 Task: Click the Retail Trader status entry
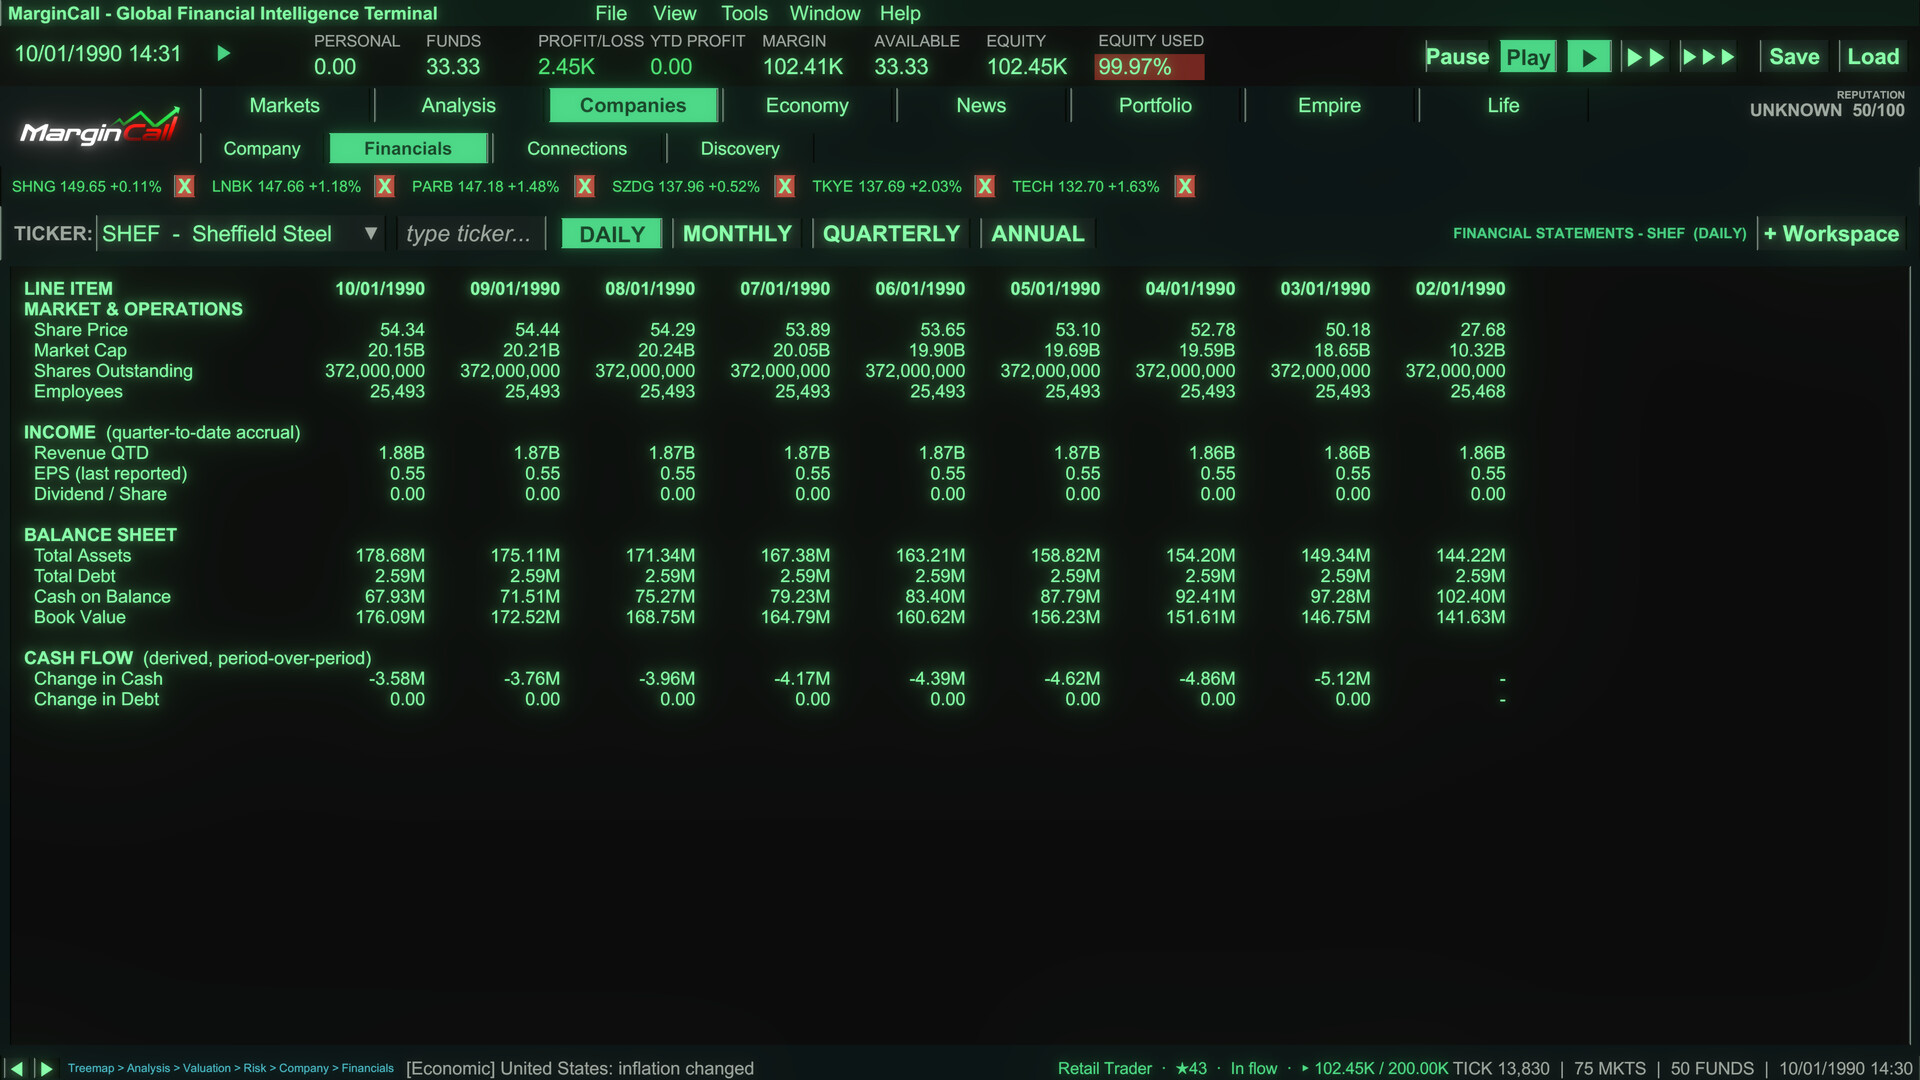point(1105,1069)
